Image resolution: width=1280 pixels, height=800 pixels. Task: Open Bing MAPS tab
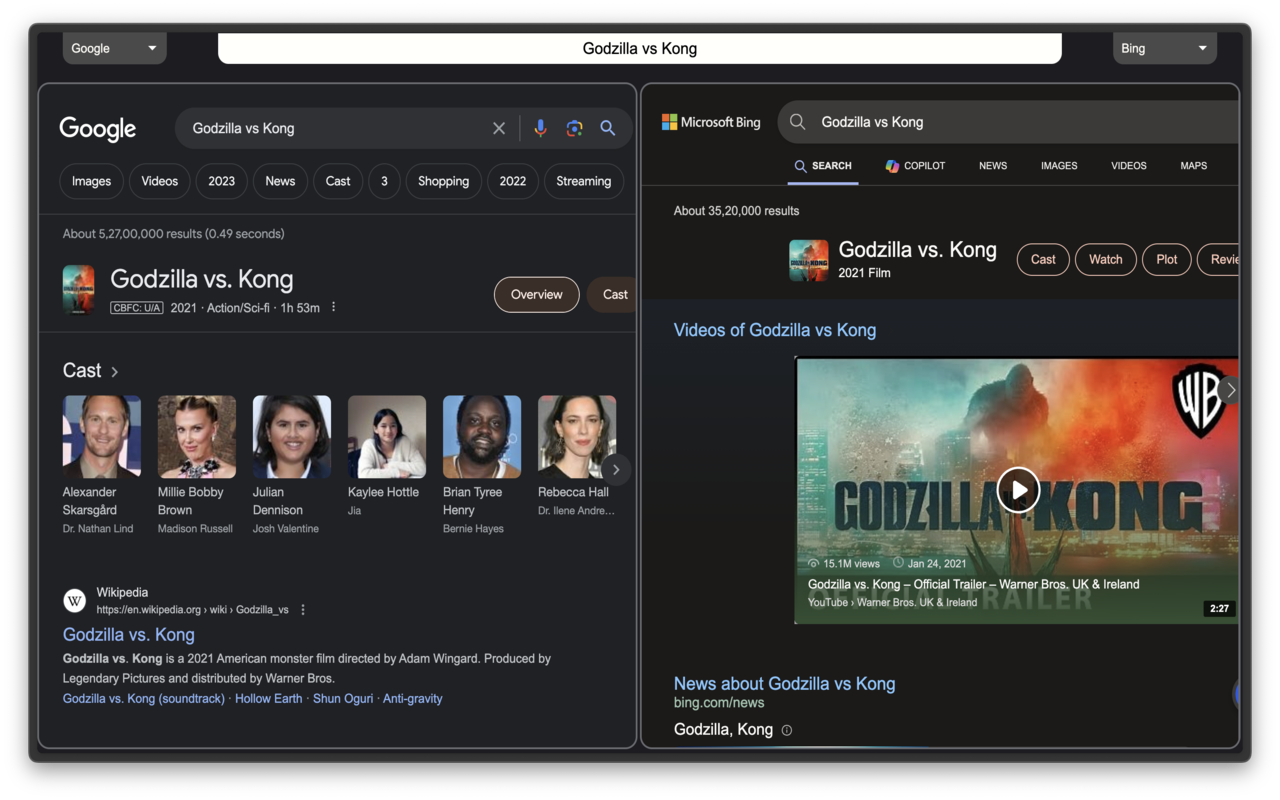pyautogui.click(x=1194, y=166)
